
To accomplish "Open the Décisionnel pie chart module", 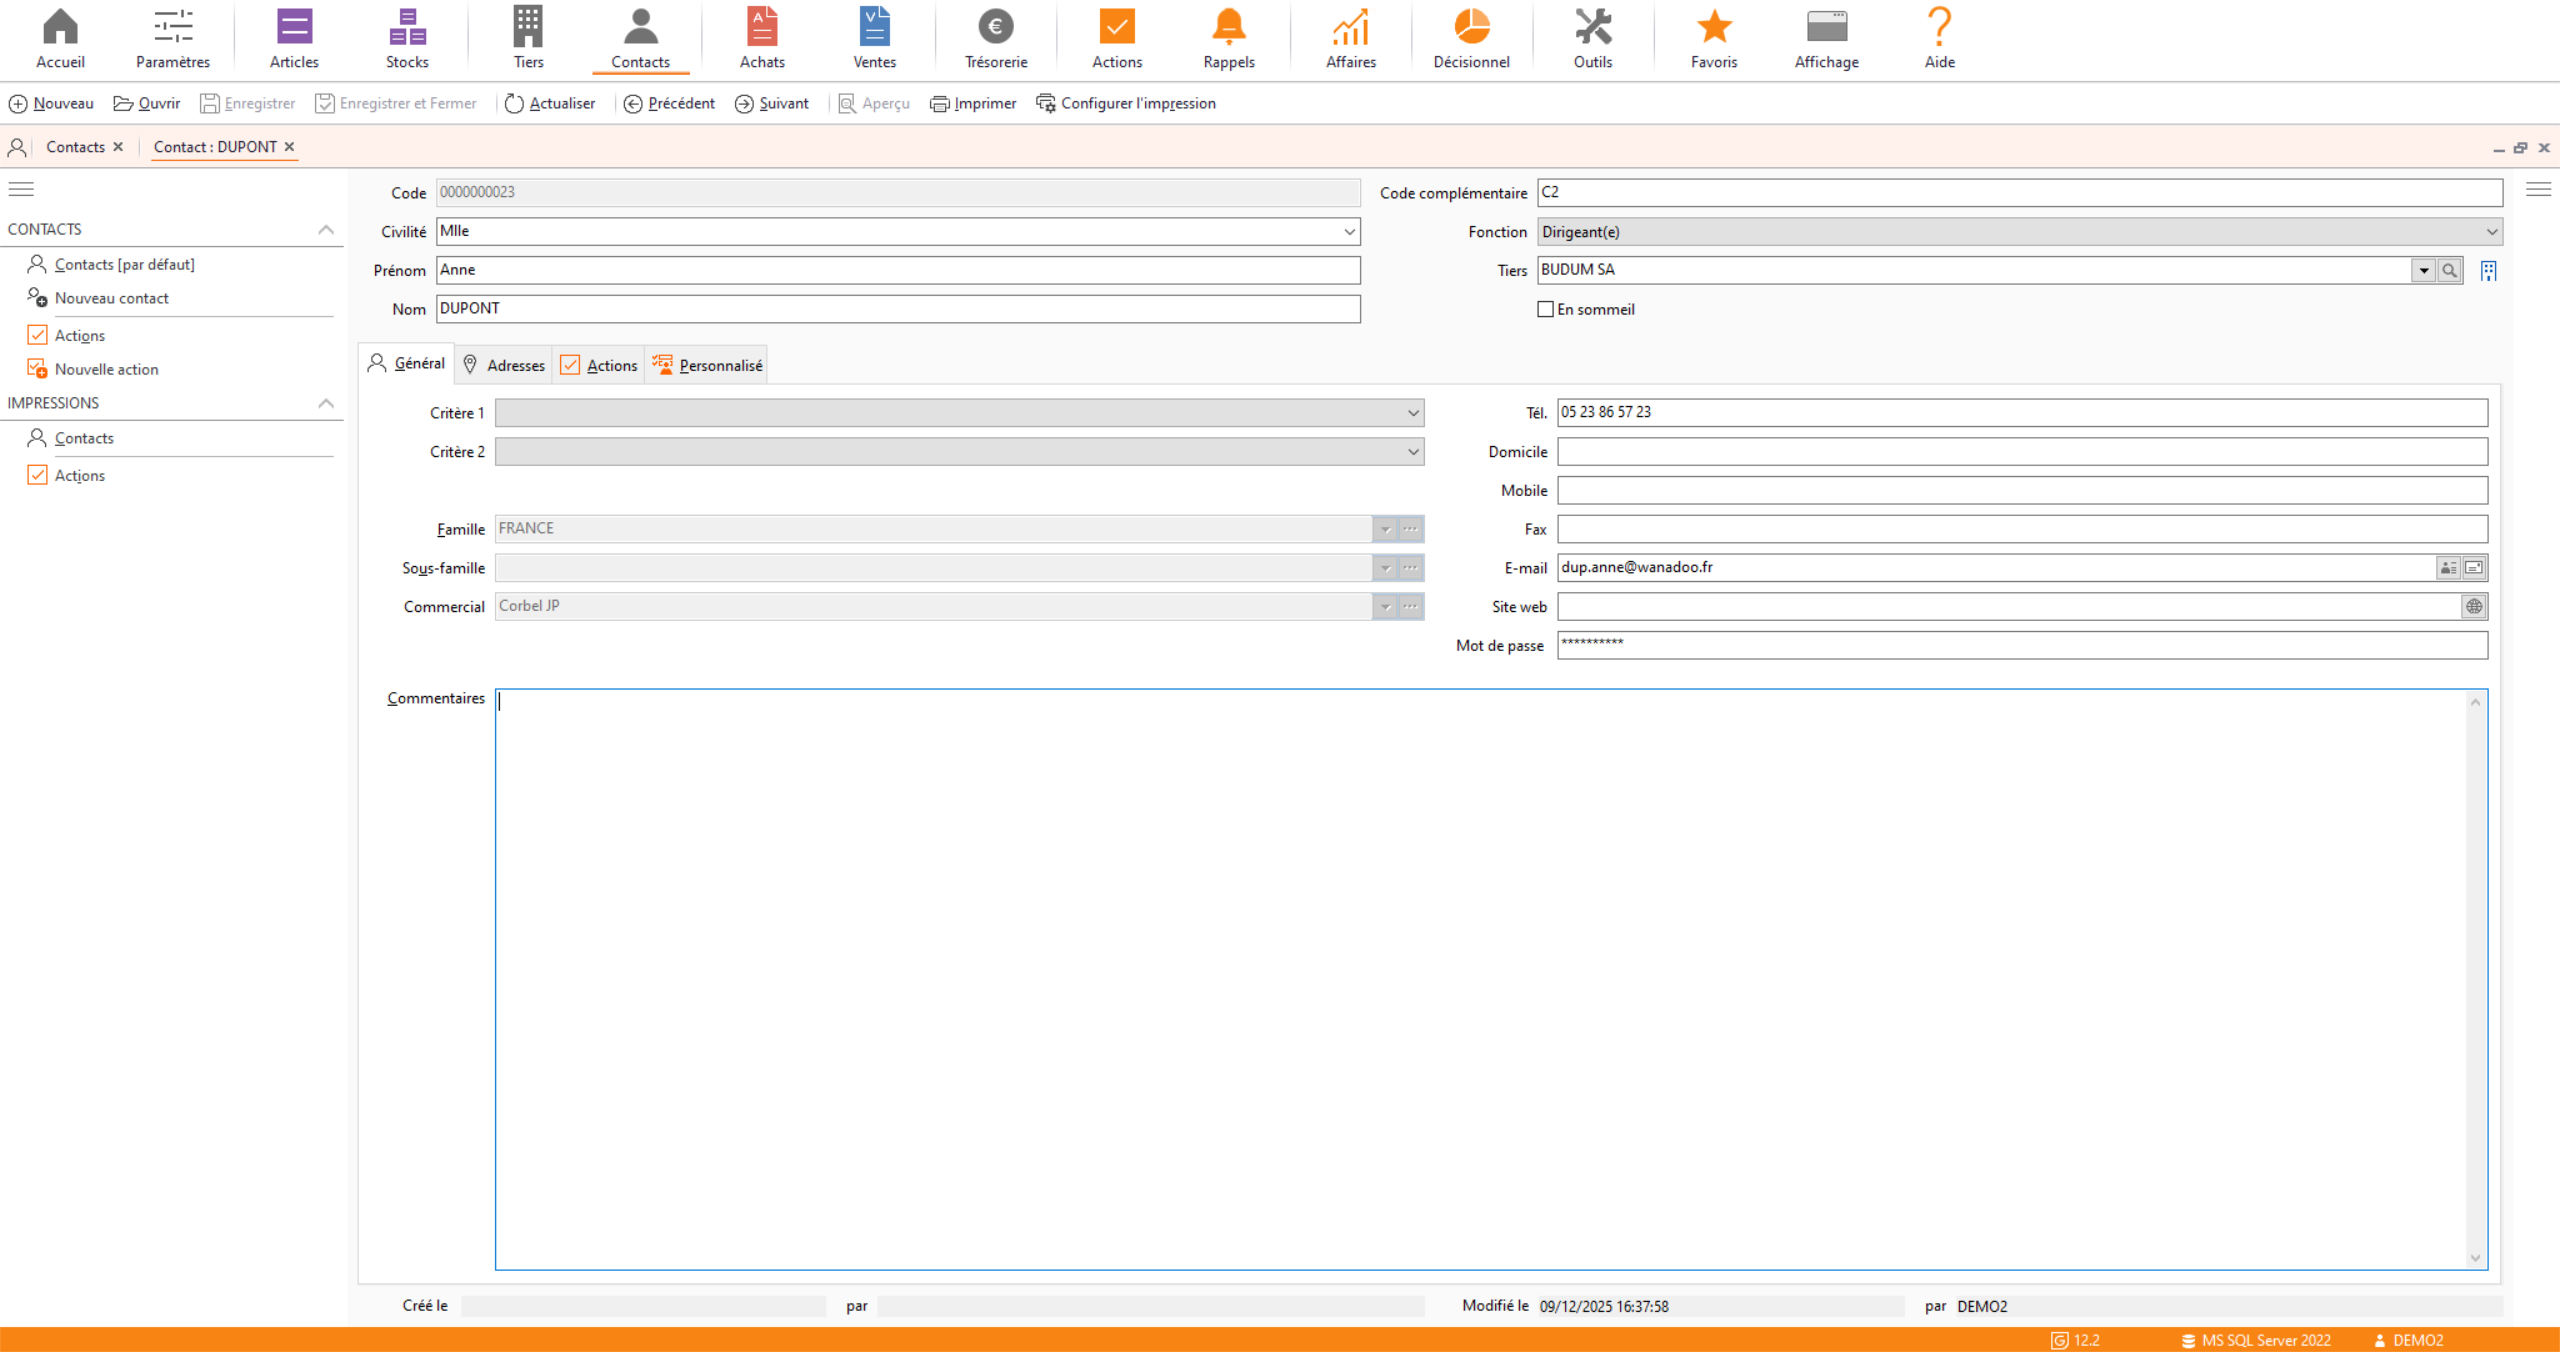I will pyautogui.click(x=1471, y=37).
